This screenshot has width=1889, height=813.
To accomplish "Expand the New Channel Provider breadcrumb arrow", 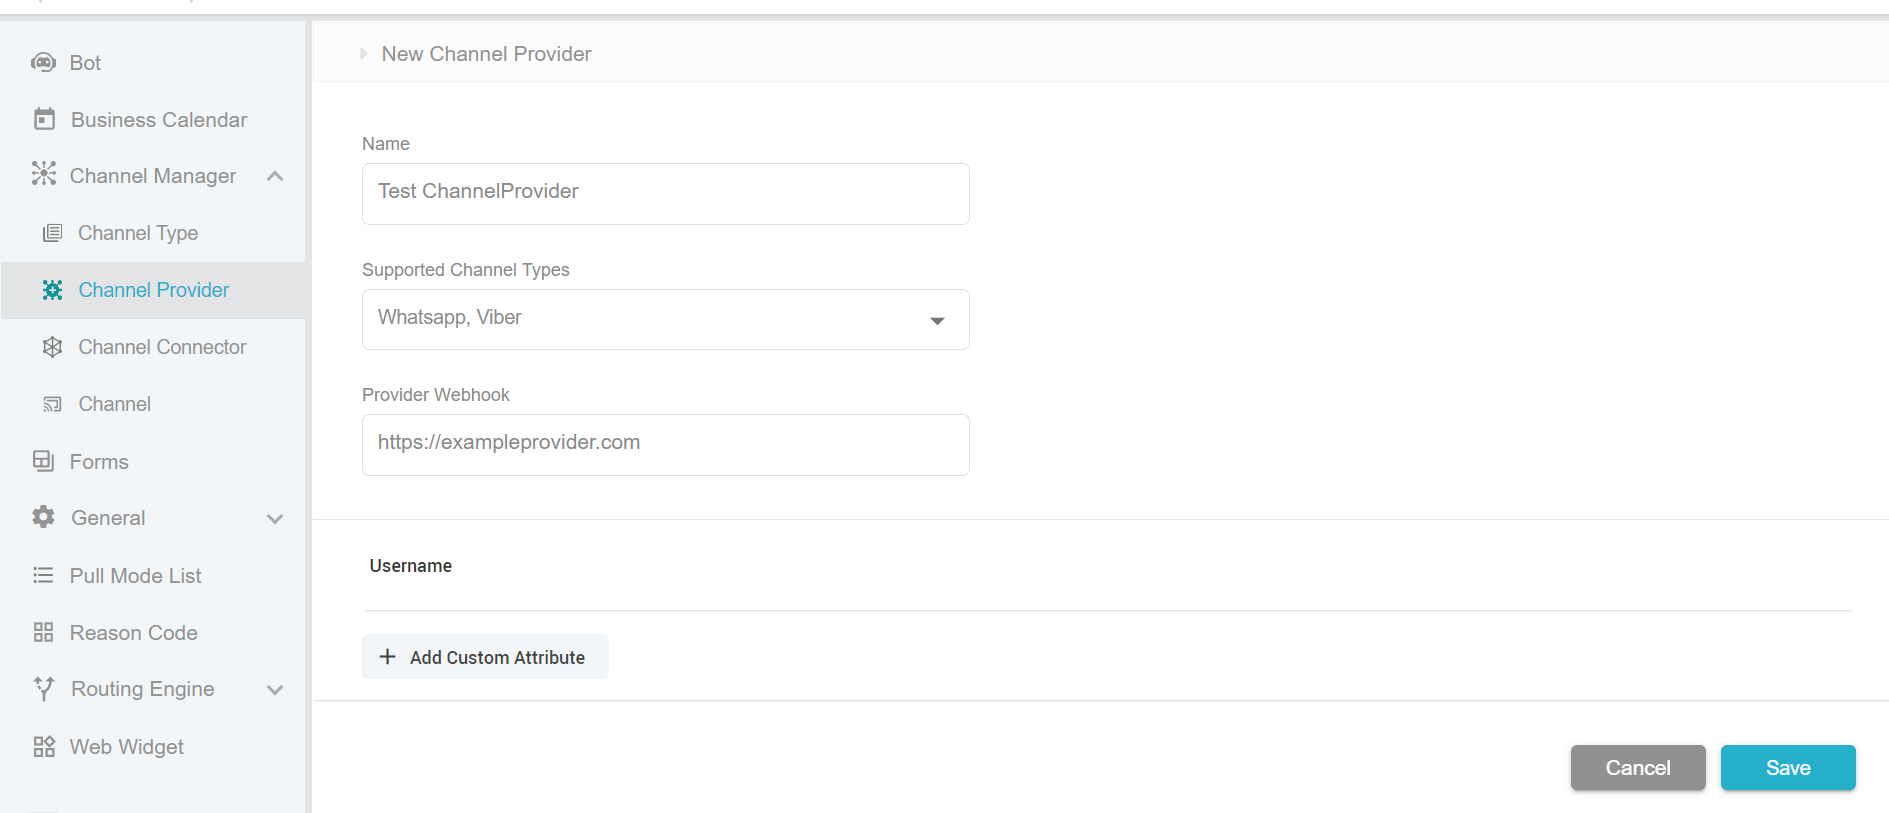I will (363, 53).
